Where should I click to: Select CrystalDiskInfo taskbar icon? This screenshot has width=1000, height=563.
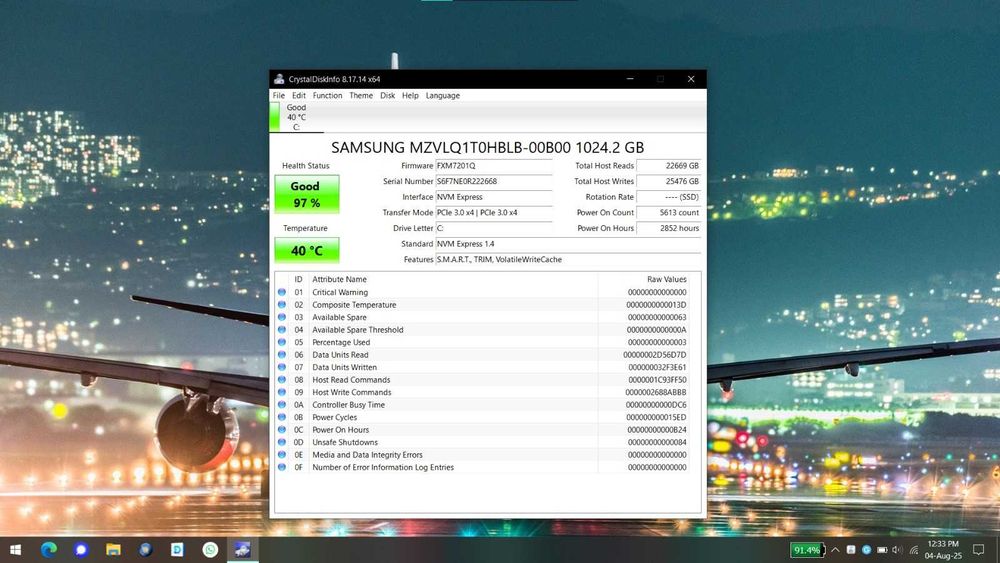pos(242,550)
